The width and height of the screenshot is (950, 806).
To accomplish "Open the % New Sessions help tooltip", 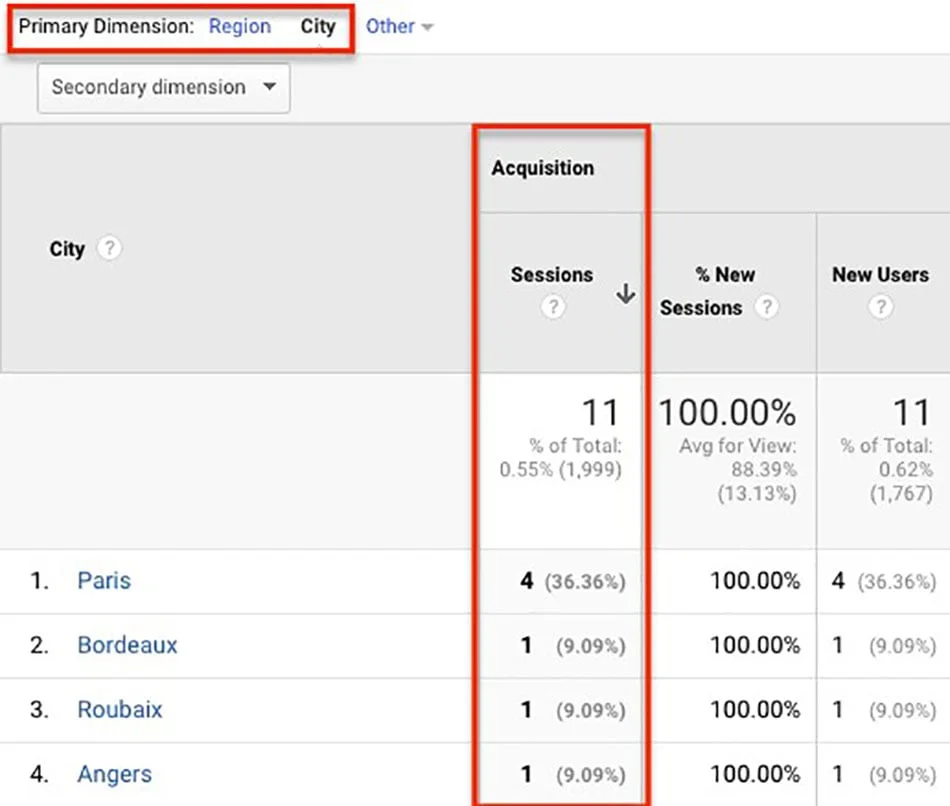I will (x=766, y=308).
